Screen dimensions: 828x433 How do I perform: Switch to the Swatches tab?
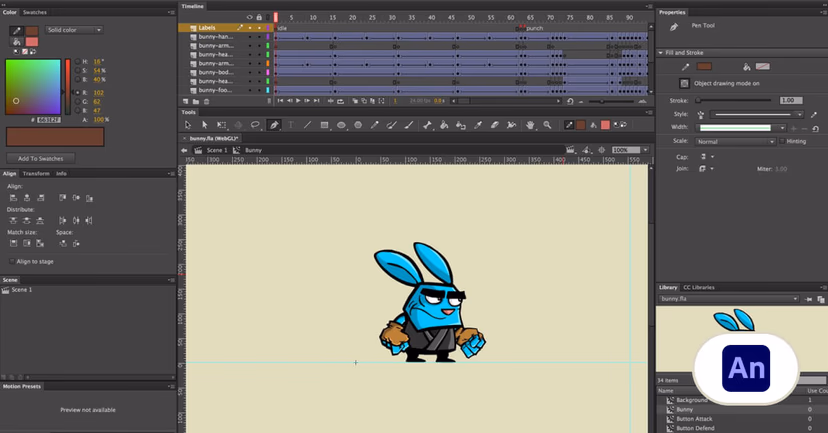click(35, 12)
